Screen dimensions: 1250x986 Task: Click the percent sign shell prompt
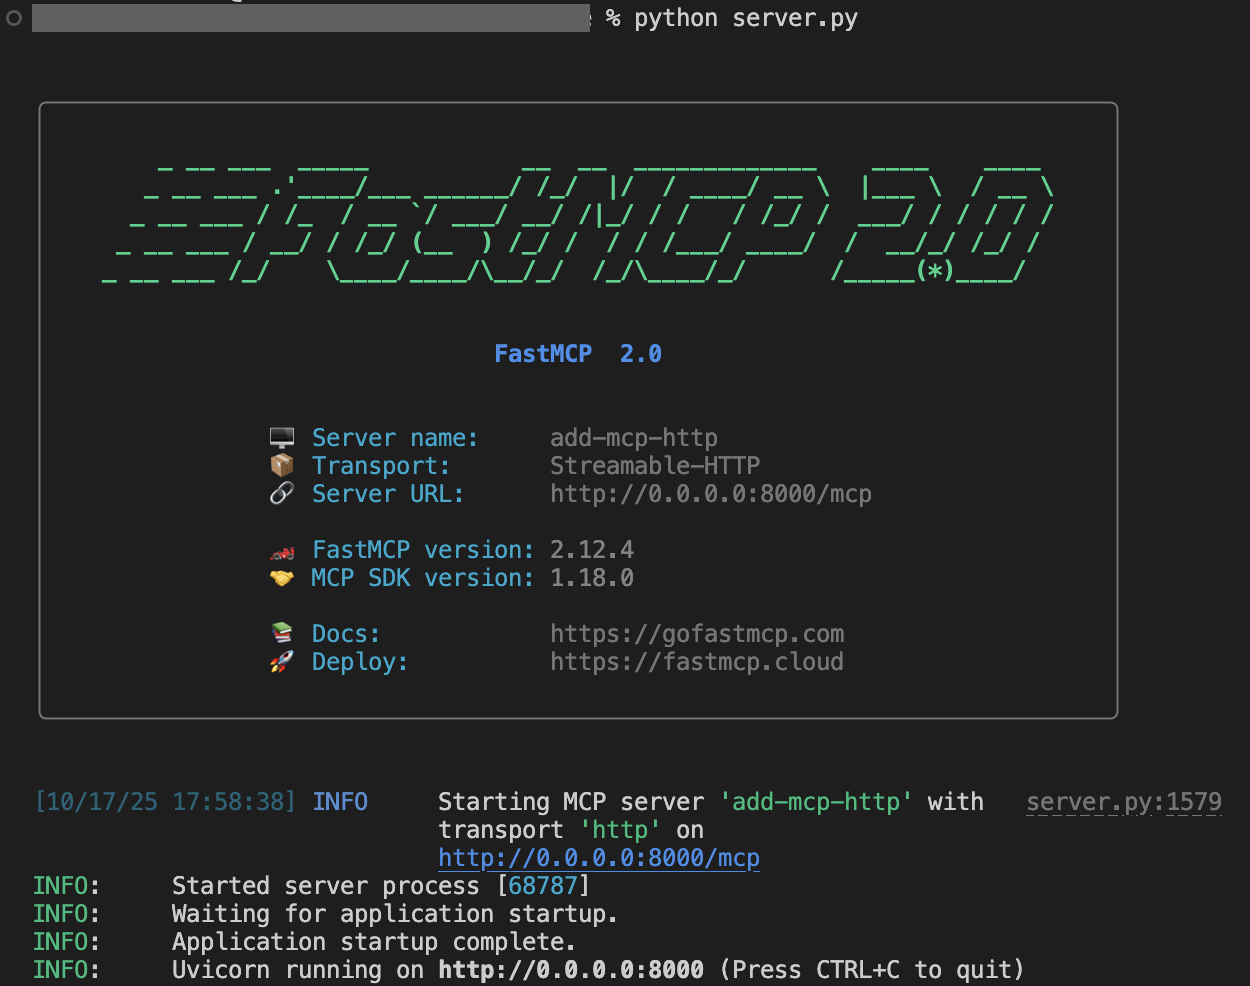point(613,19)
